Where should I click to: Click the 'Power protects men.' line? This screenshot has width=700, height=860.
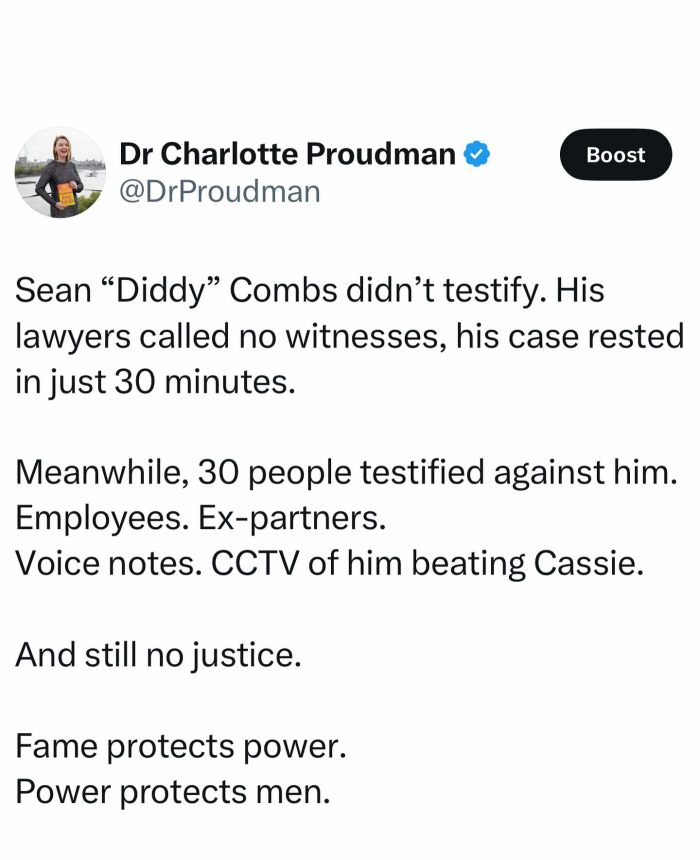pyautogui.click(x=172, y=792)
